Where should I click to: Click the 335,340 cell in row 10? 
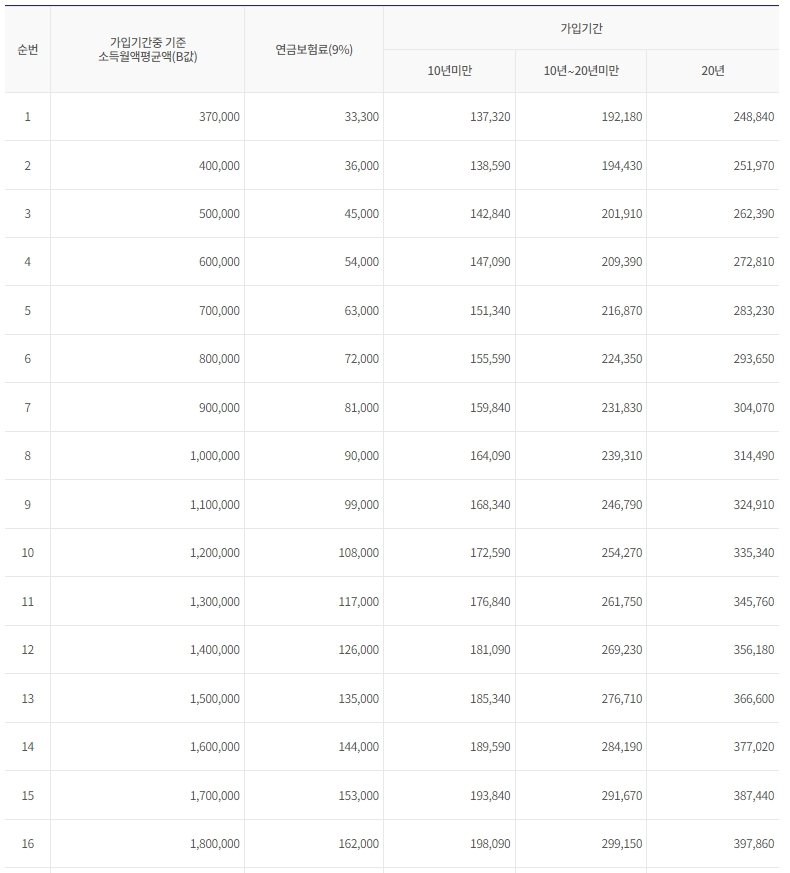pos(752,553)
